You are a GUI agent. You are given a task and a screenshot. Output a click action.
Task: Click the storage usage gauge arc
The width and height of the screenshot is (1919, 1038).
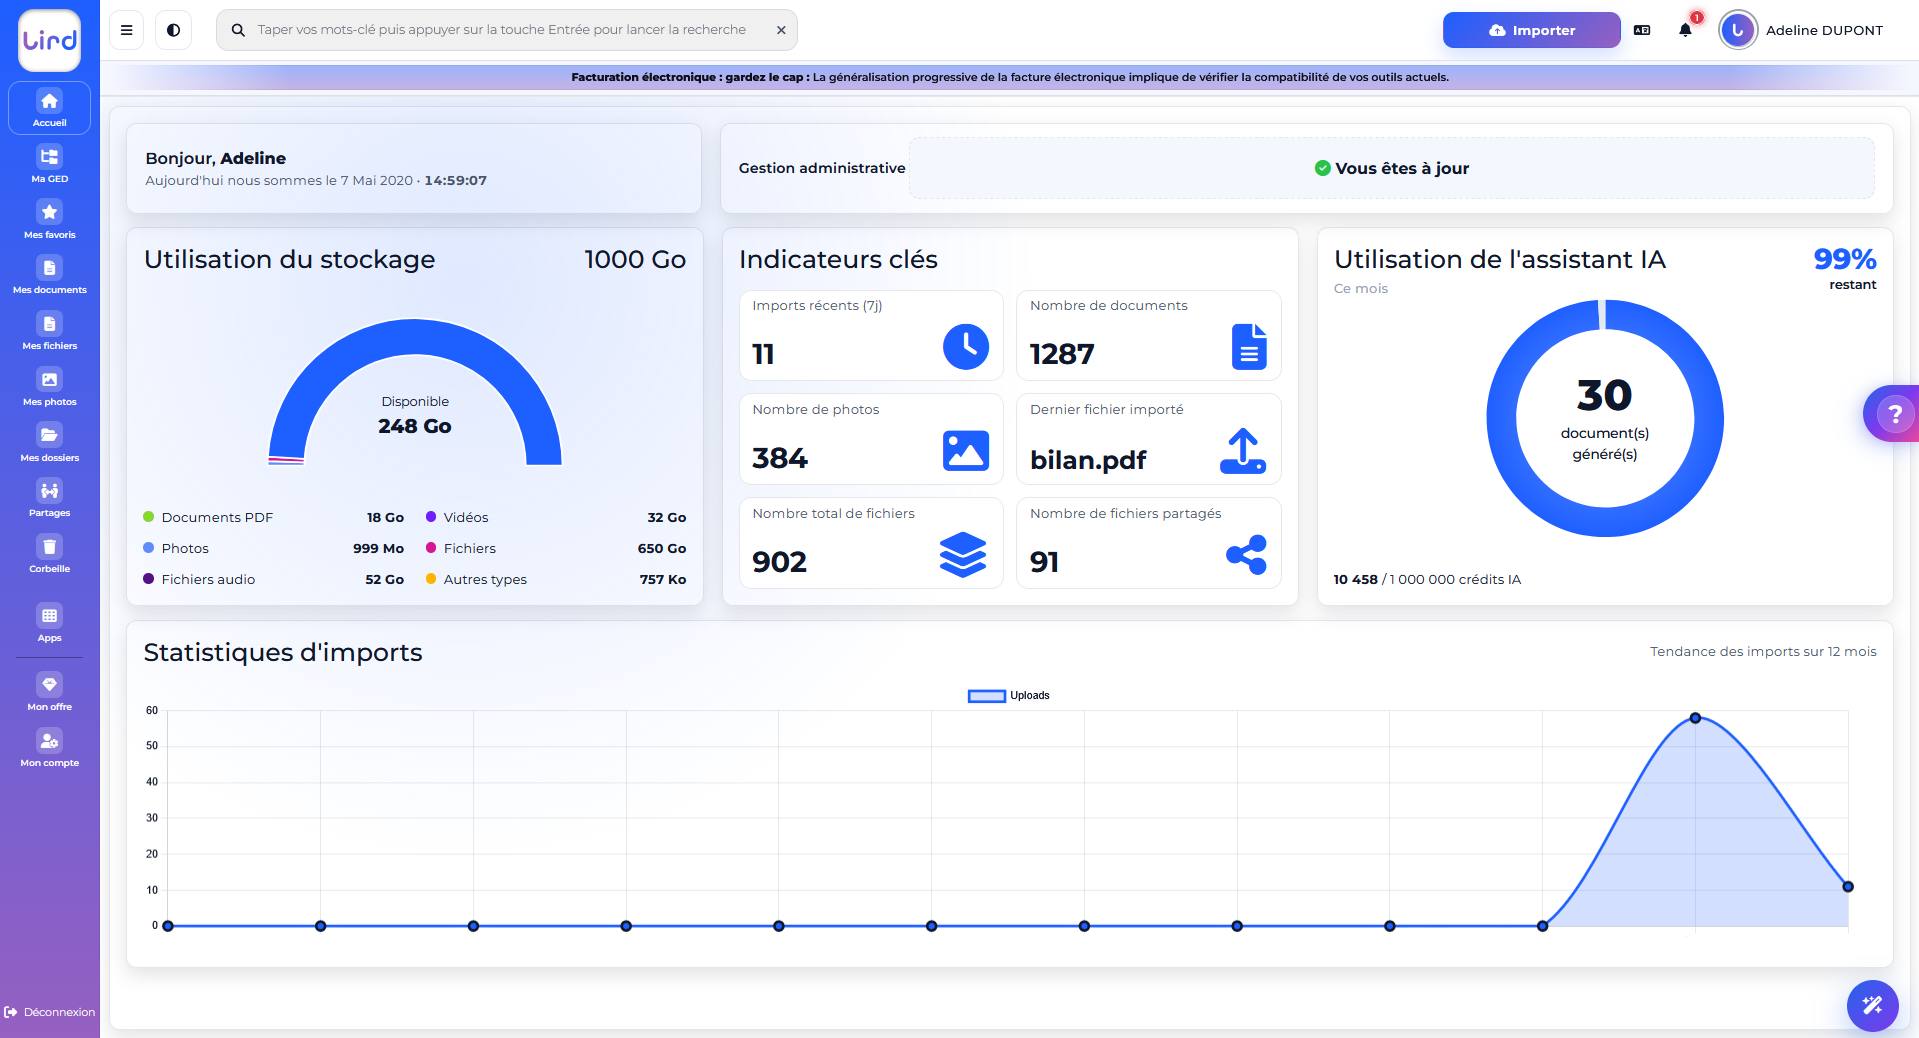415,337
